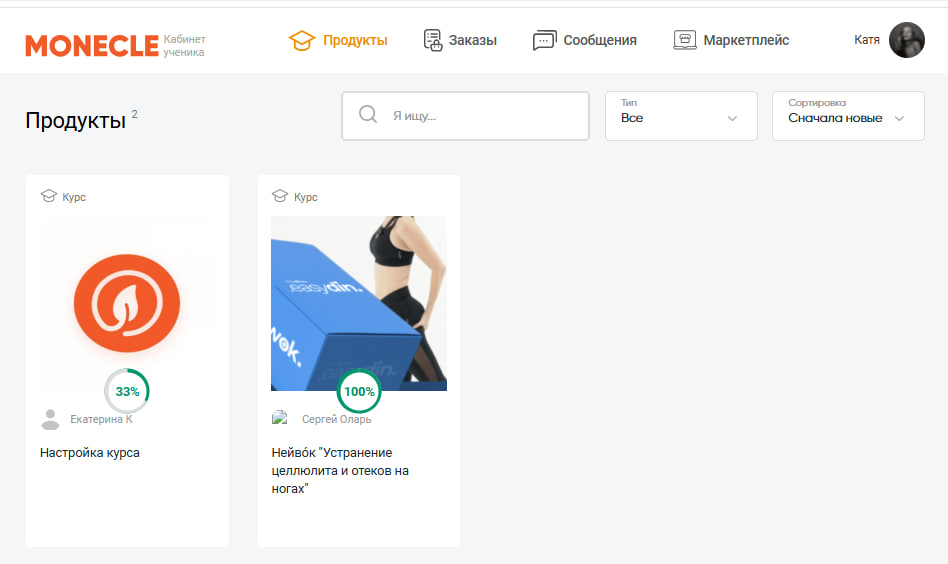Click the Marketplace storefront icon
This screenshot has width=948, height=564.
pyautogui.click(x=684, y=41)
